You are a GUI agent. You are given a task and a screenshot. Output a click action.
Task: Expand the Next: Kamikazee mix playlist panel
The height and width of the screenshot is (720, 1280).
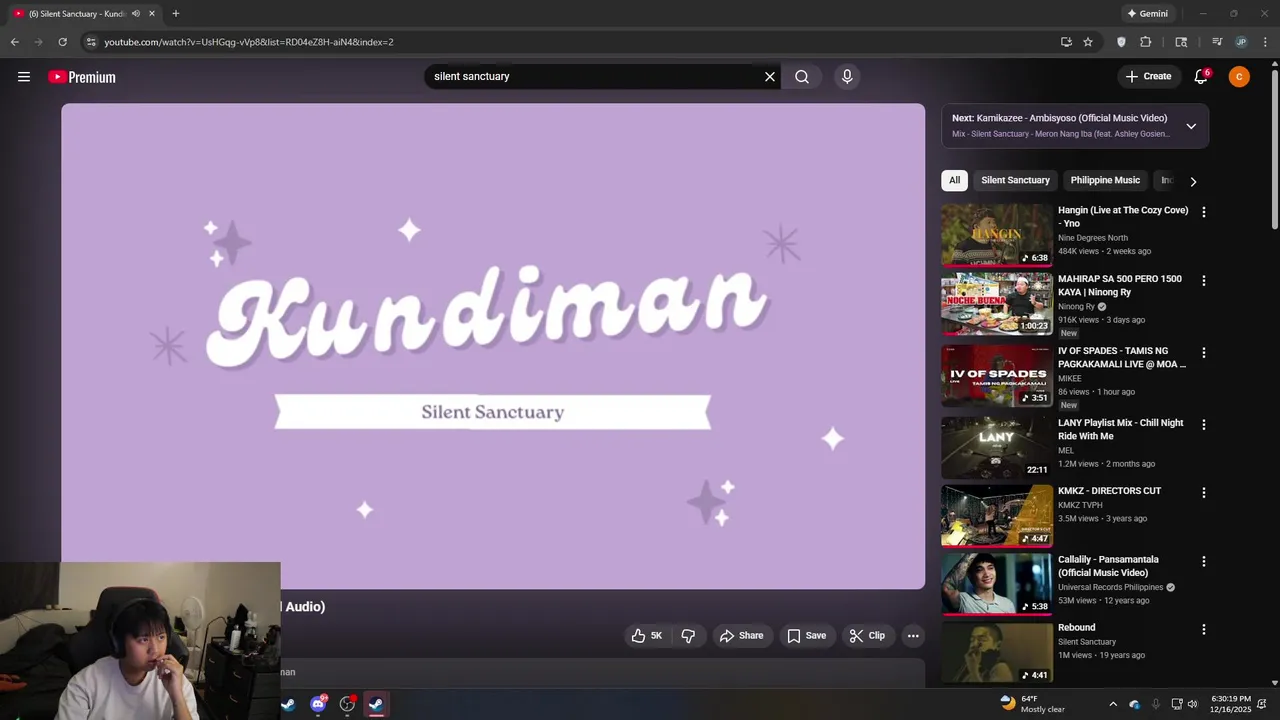click(x=1191, y=126)
